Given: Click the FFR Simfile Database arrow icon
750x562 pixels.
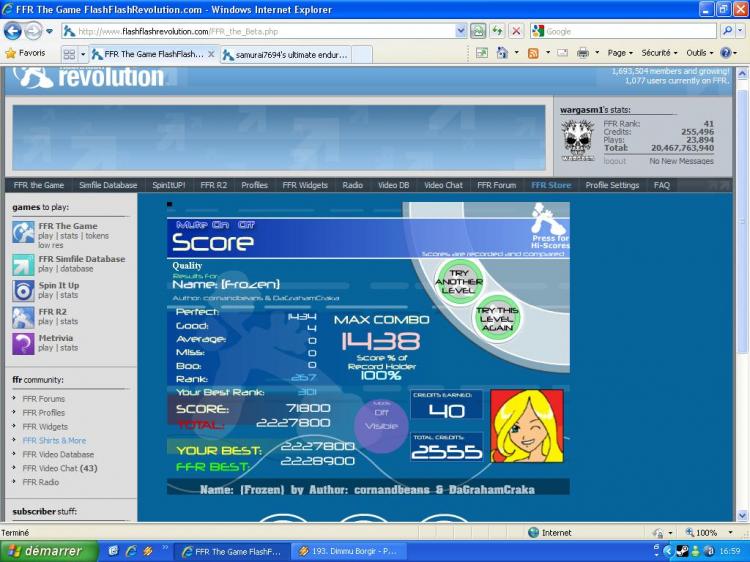Looking at the screenshot, I should point(23,264).
